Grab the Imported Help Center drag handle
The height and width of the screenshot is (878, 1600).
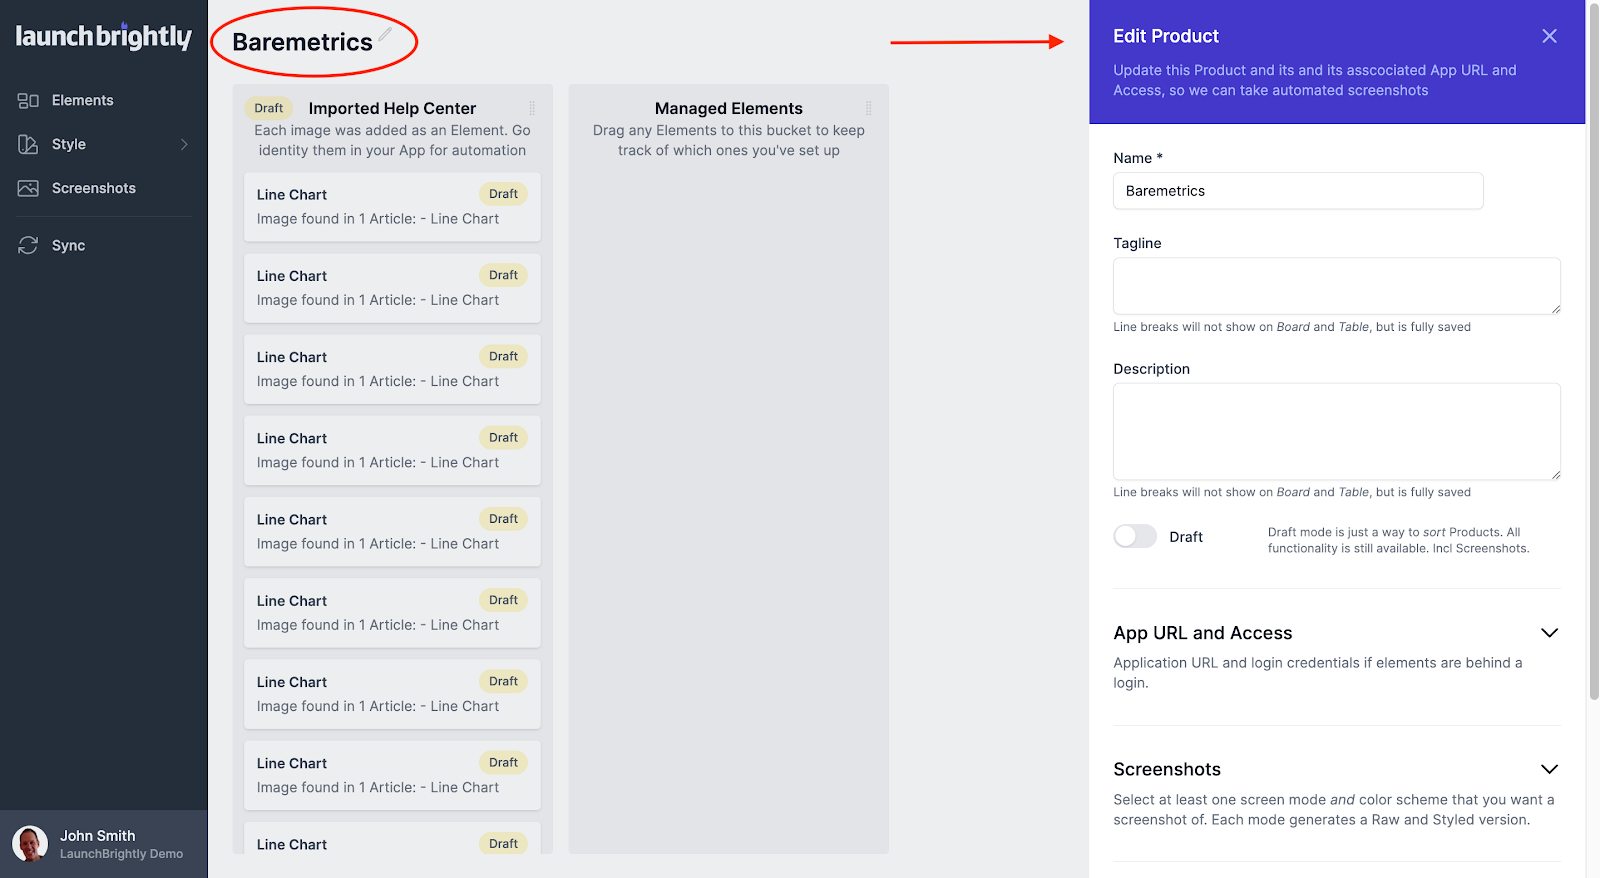532,108
